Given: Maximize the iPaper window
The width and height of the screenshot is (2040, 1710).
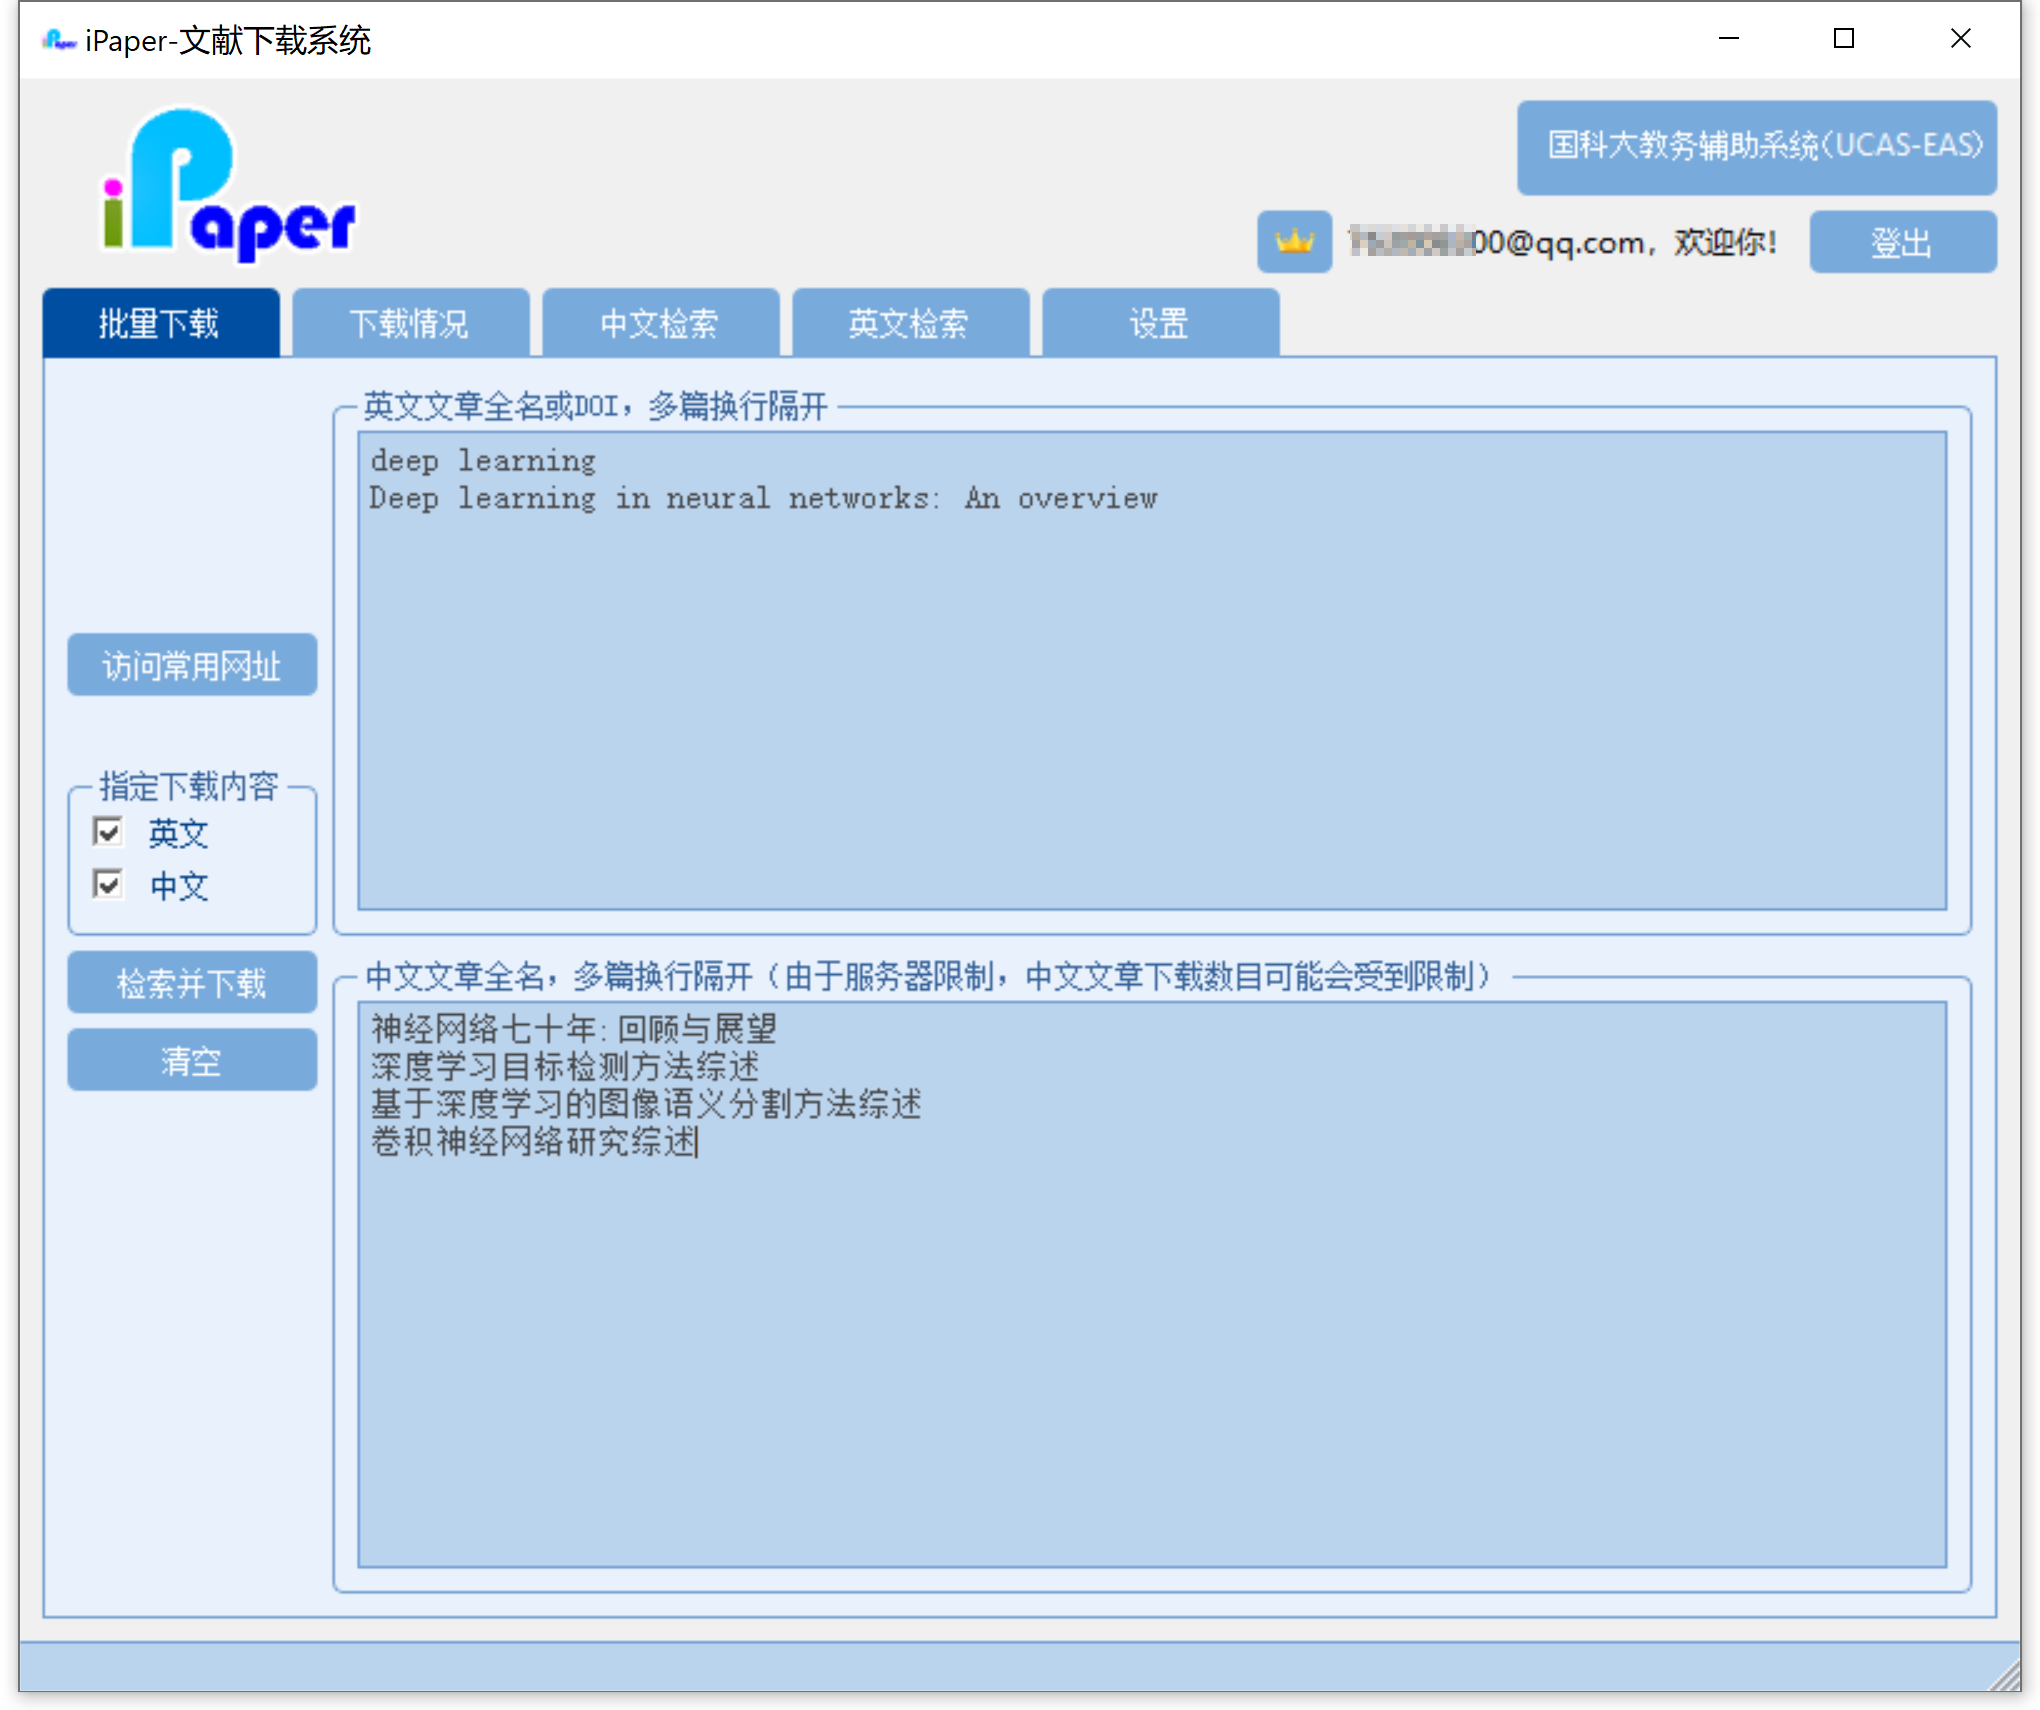Looking at the screenshot, I should coord(1844,39).
